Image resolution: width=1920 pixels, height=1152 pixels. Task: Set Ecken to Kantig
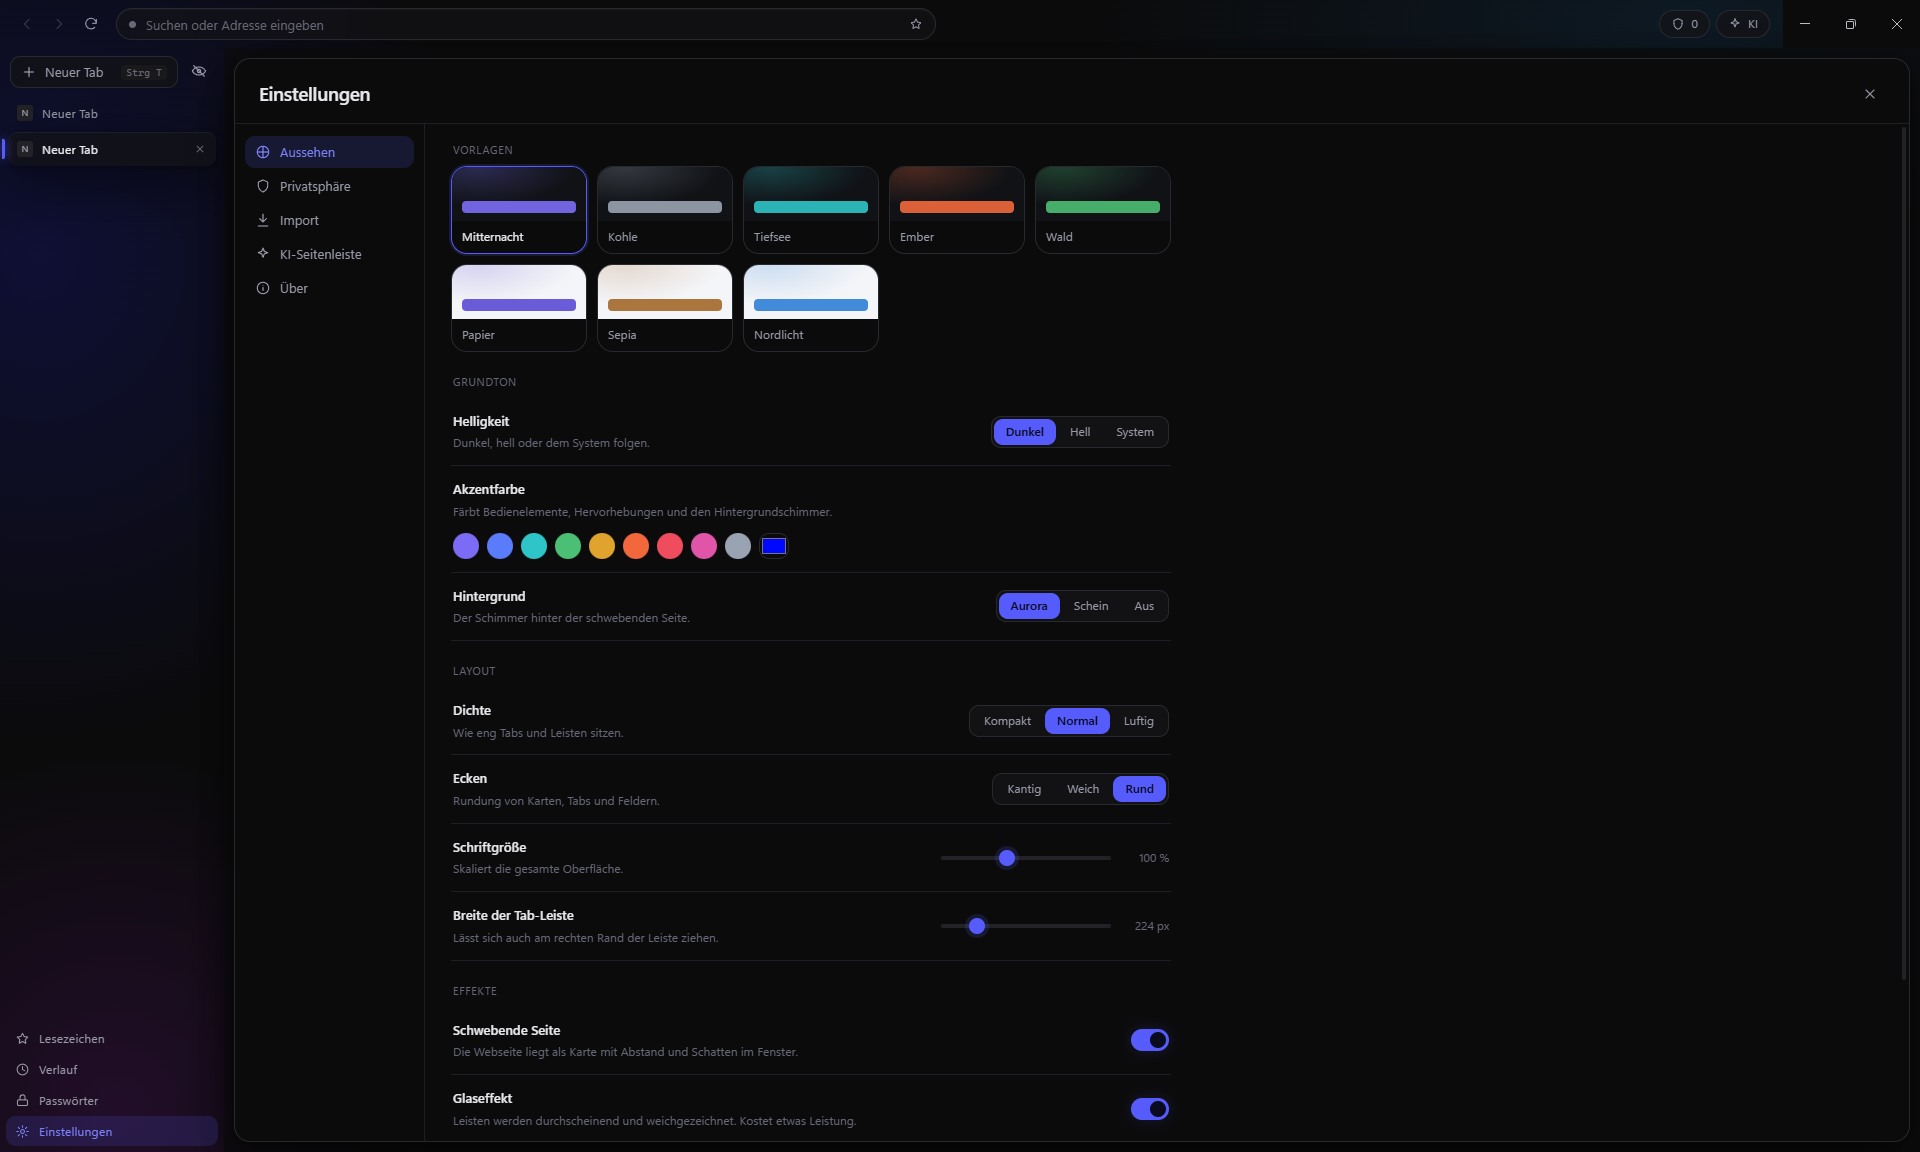tap(1024, 789)
